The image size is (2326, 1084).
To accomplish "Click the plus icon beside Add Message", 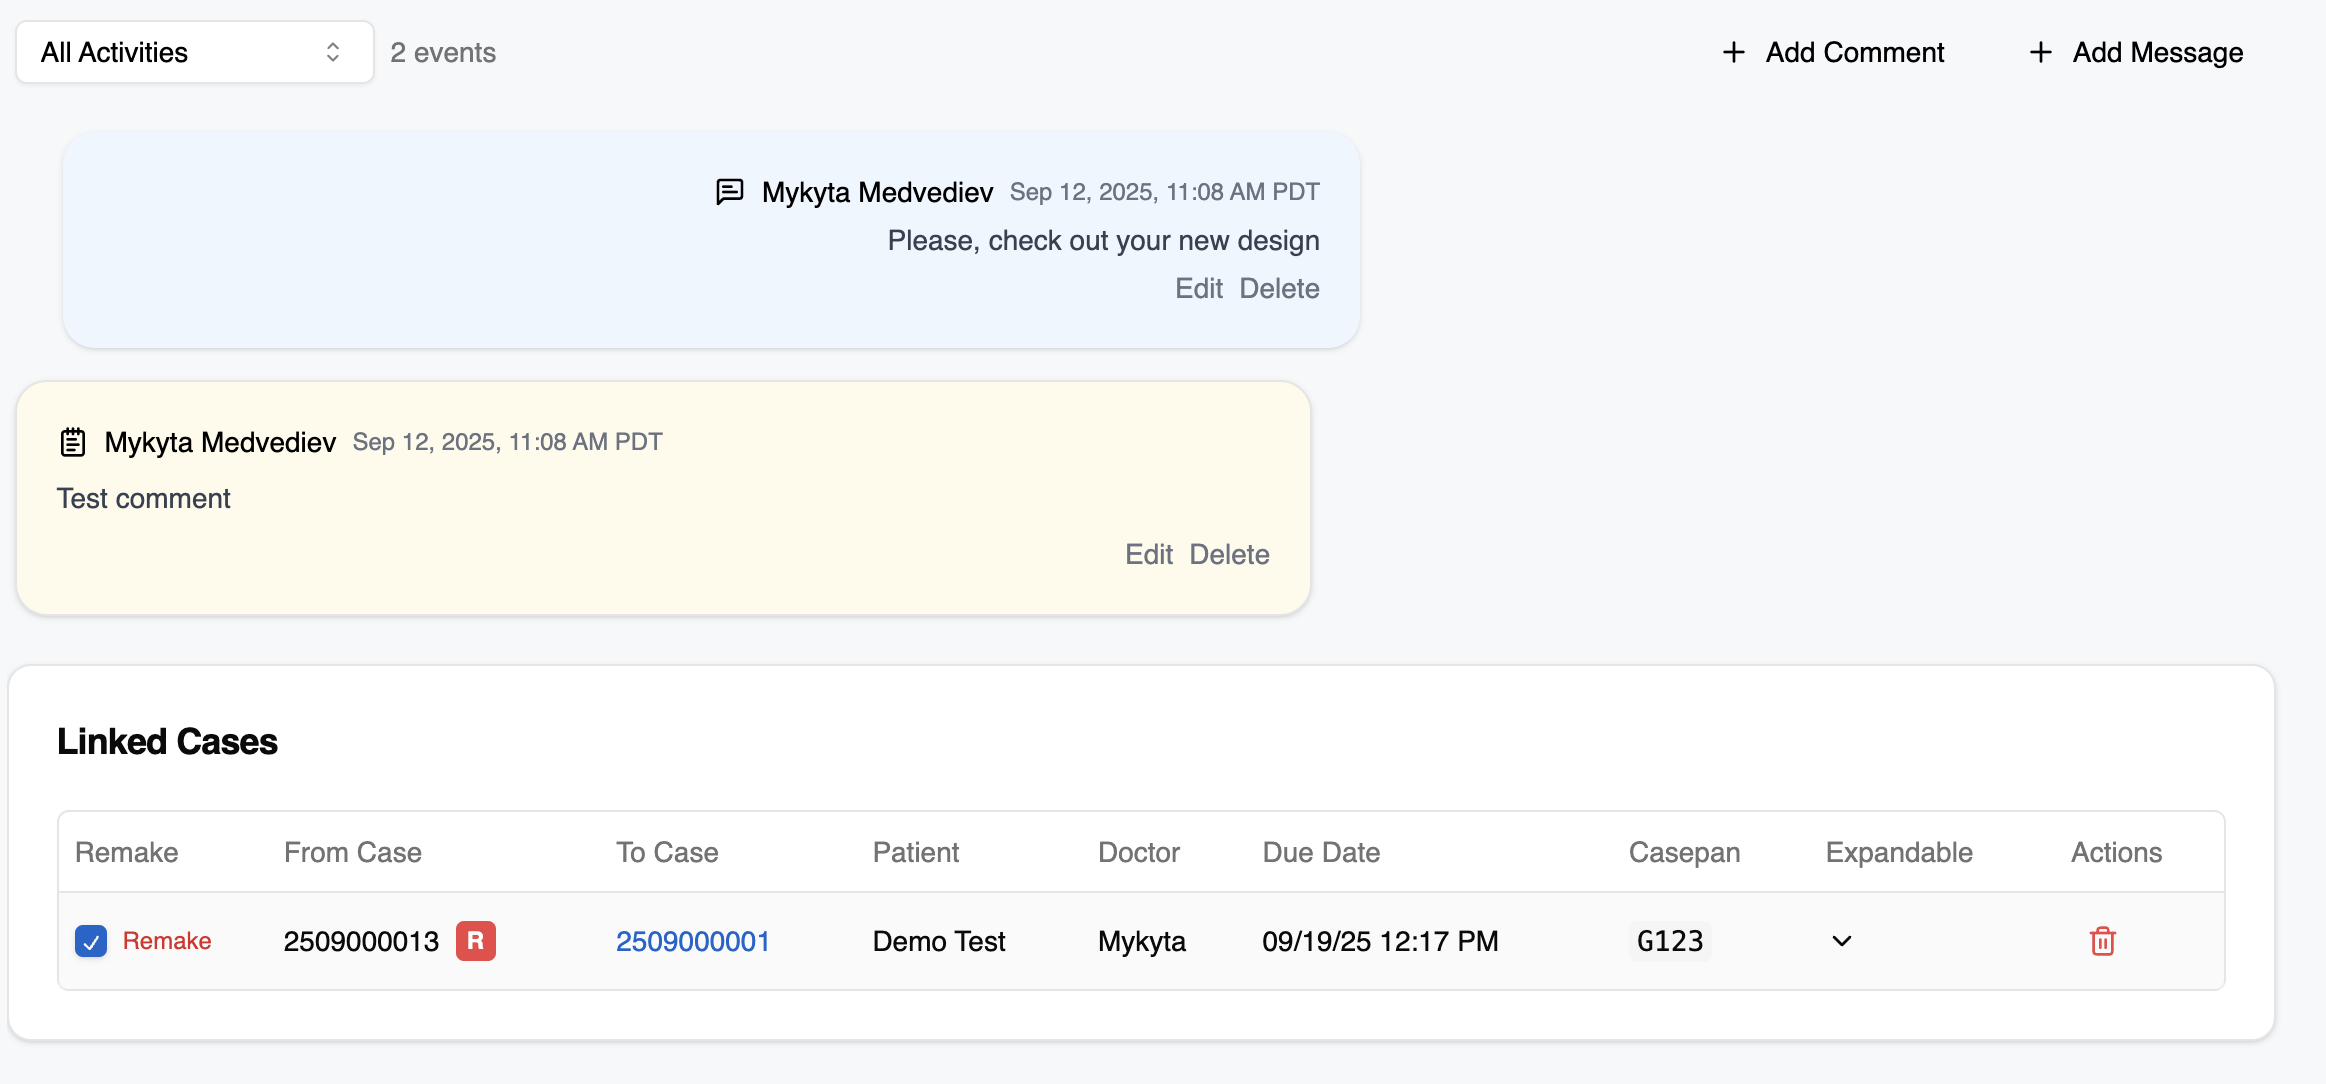I will click(x=2040, y=52).
